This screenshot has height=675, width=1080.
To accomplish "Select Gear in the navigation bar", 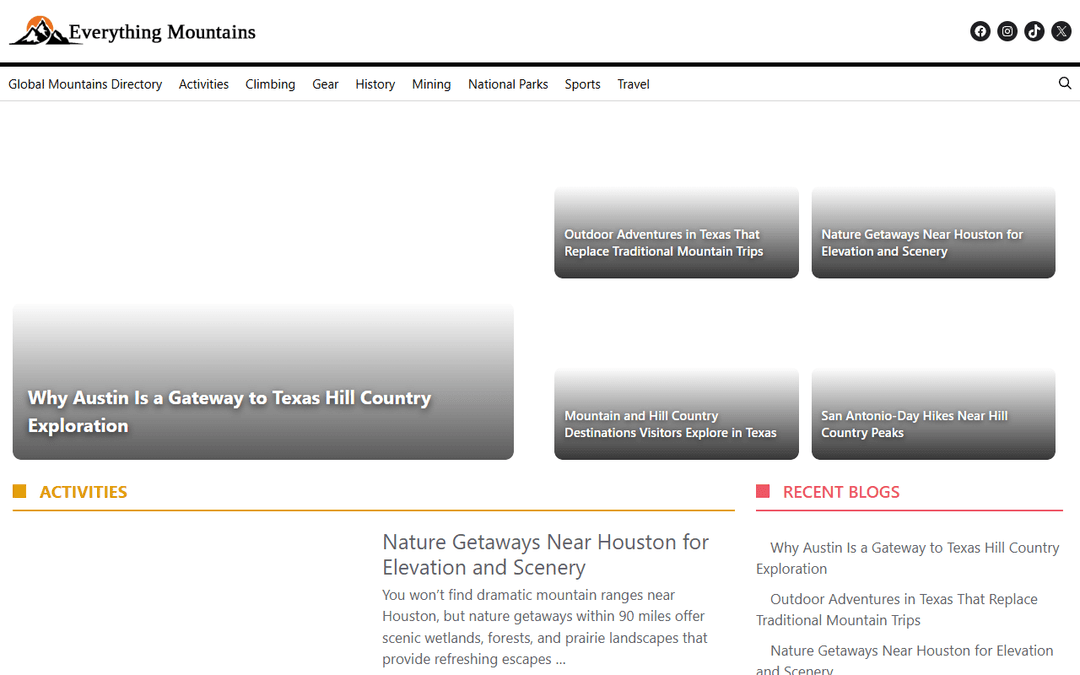I will (x=325, y=84).
